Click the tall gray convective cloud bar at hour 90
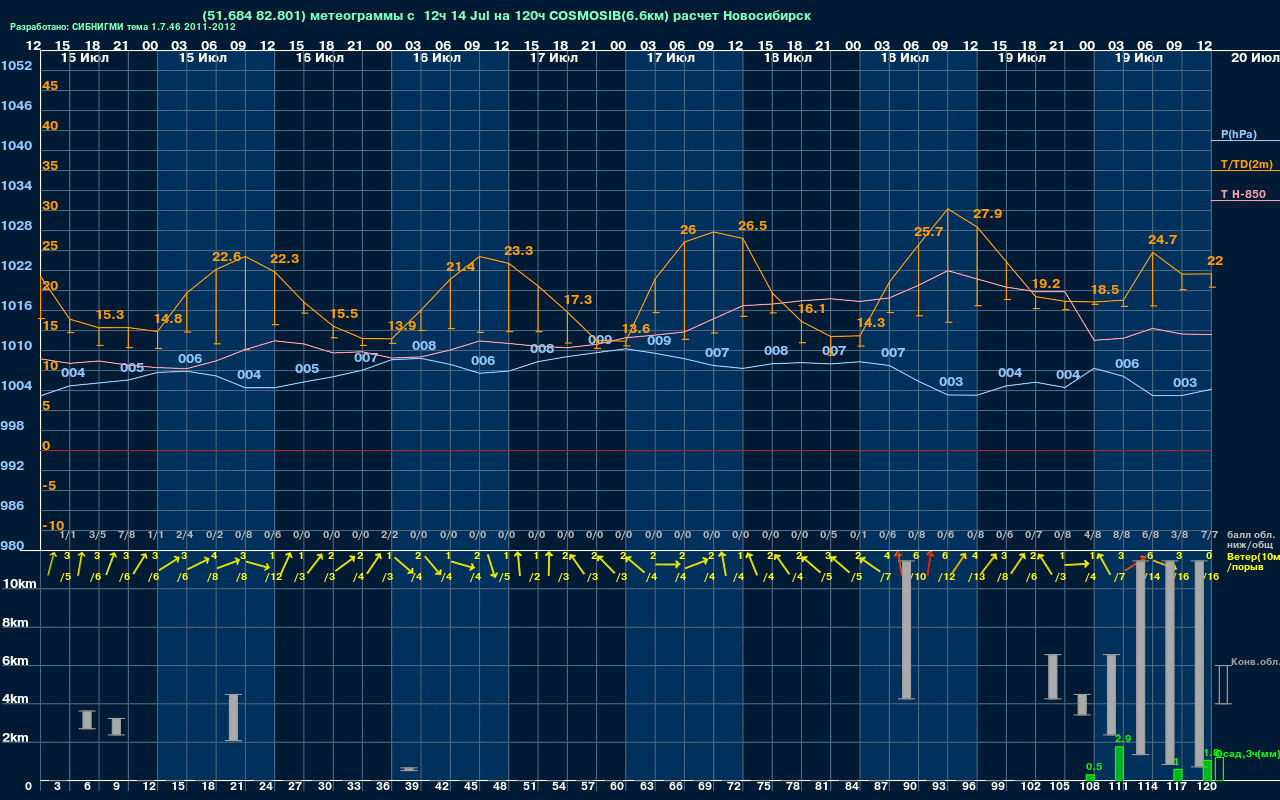 pyautogui.click(x=907, y=630)
